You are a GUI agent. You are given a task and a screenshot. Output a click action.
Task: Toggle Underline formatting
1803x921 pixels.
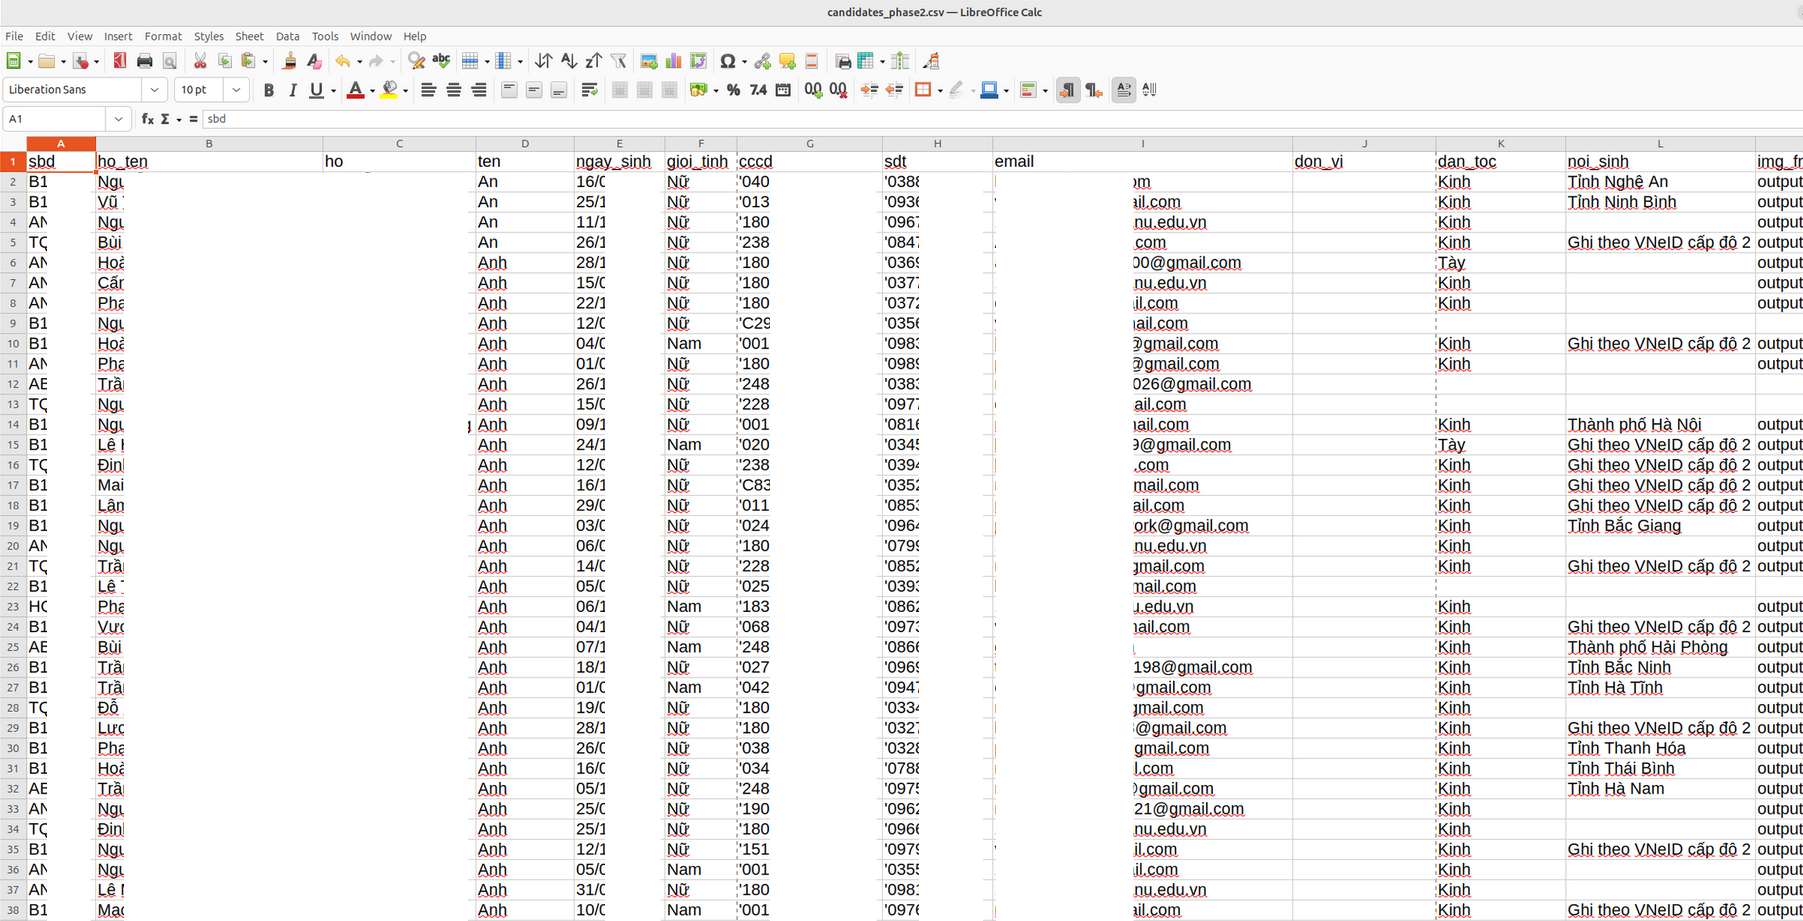317,90
